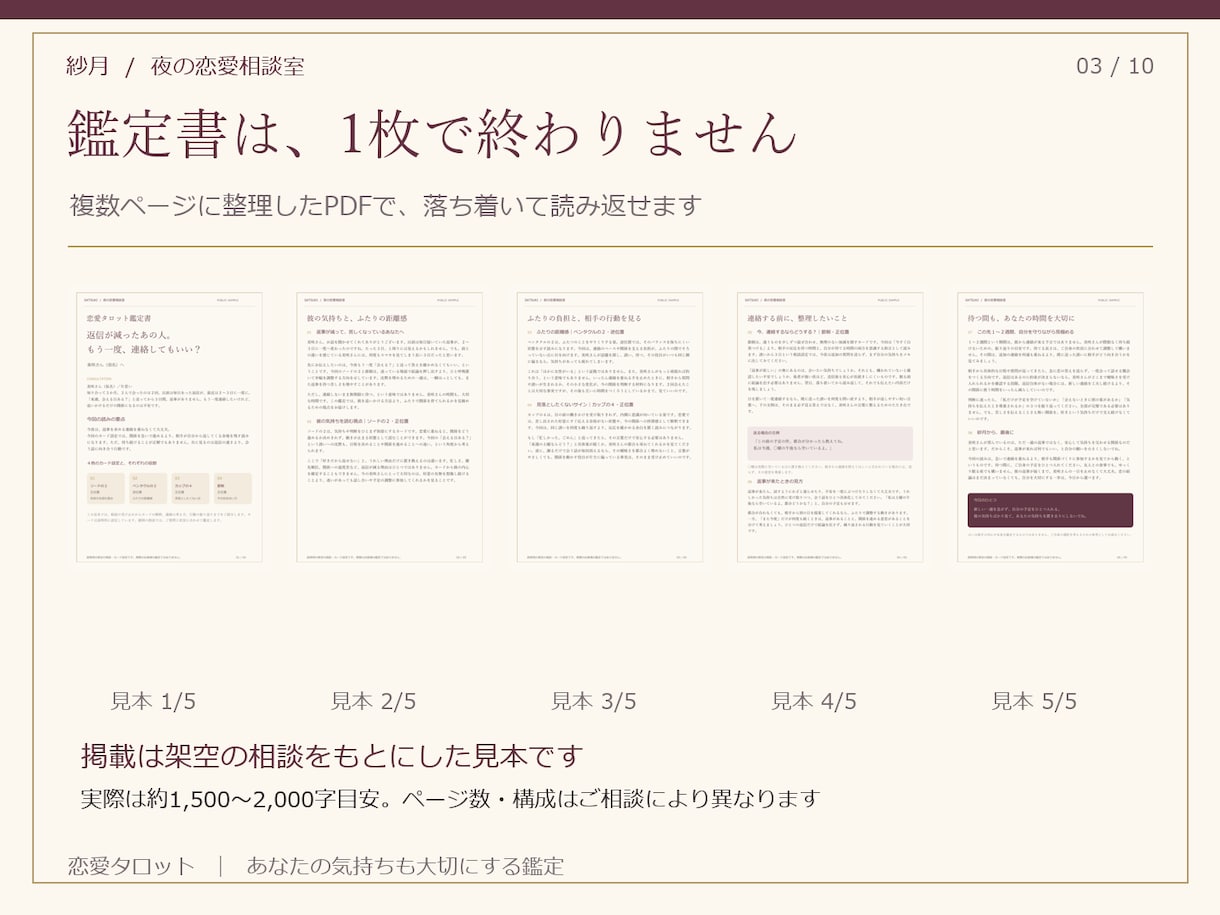Click the subtitle 複数ページに整理したPDFで、落ち着いて読み返せます

pyautogui.click(x=385, y=206)
